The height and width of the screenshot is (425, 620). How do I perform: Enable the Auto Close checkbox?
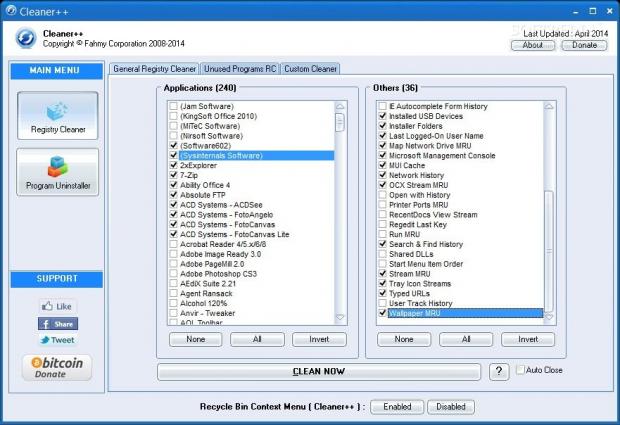pyautogui.click(x=520, y=370)
